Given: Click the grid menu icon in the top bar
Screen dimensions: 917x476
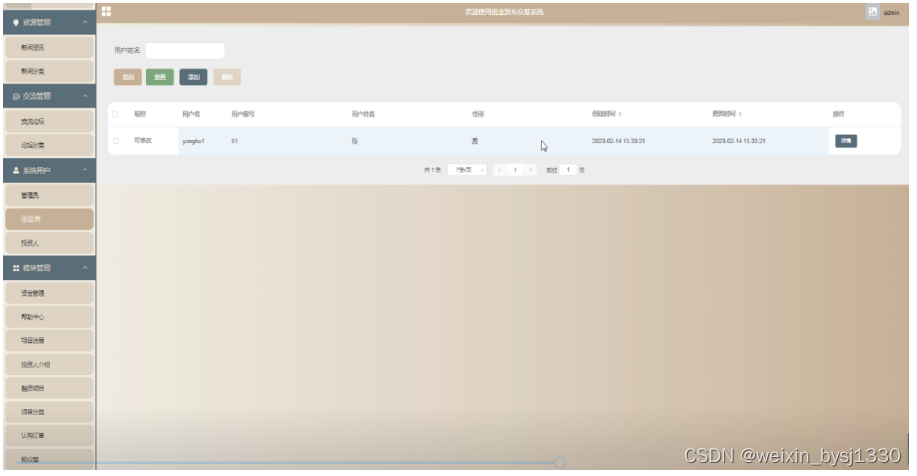Looking at the screenshot, I should 106,11.
